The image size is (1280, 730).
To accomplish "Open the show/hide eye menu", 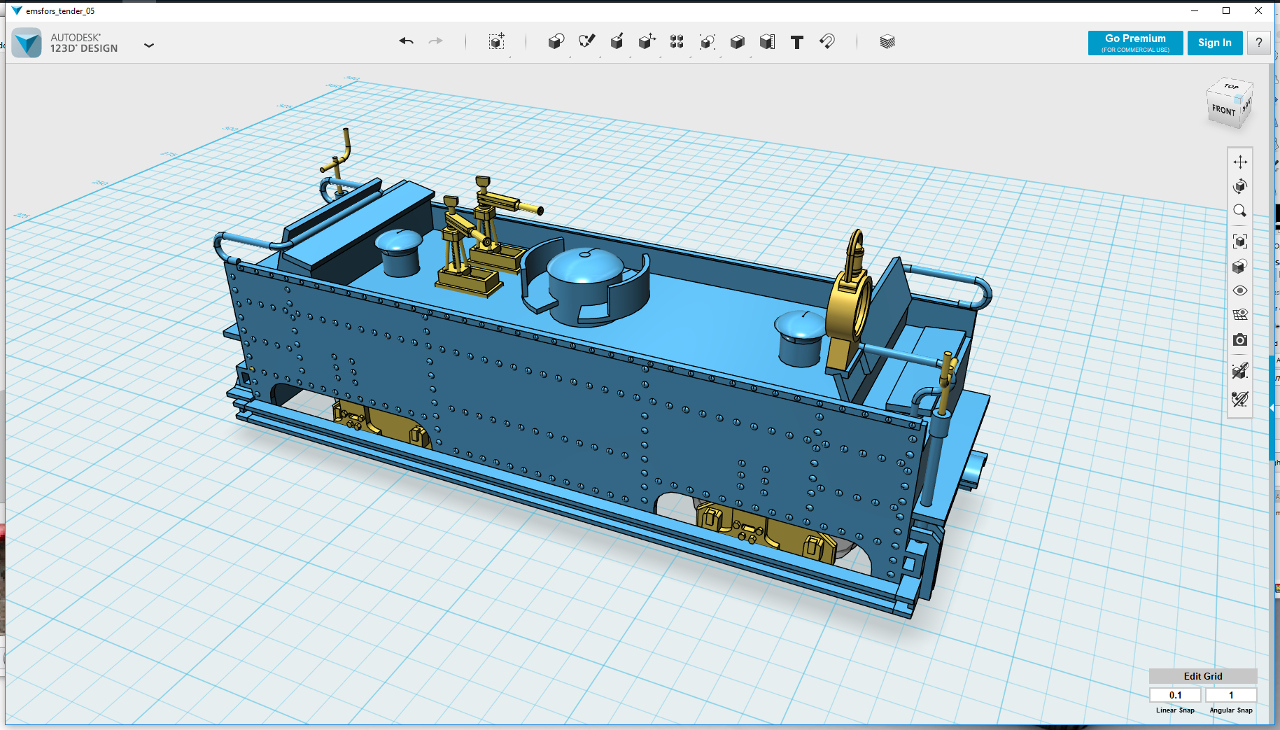I will click(1240, 291).
